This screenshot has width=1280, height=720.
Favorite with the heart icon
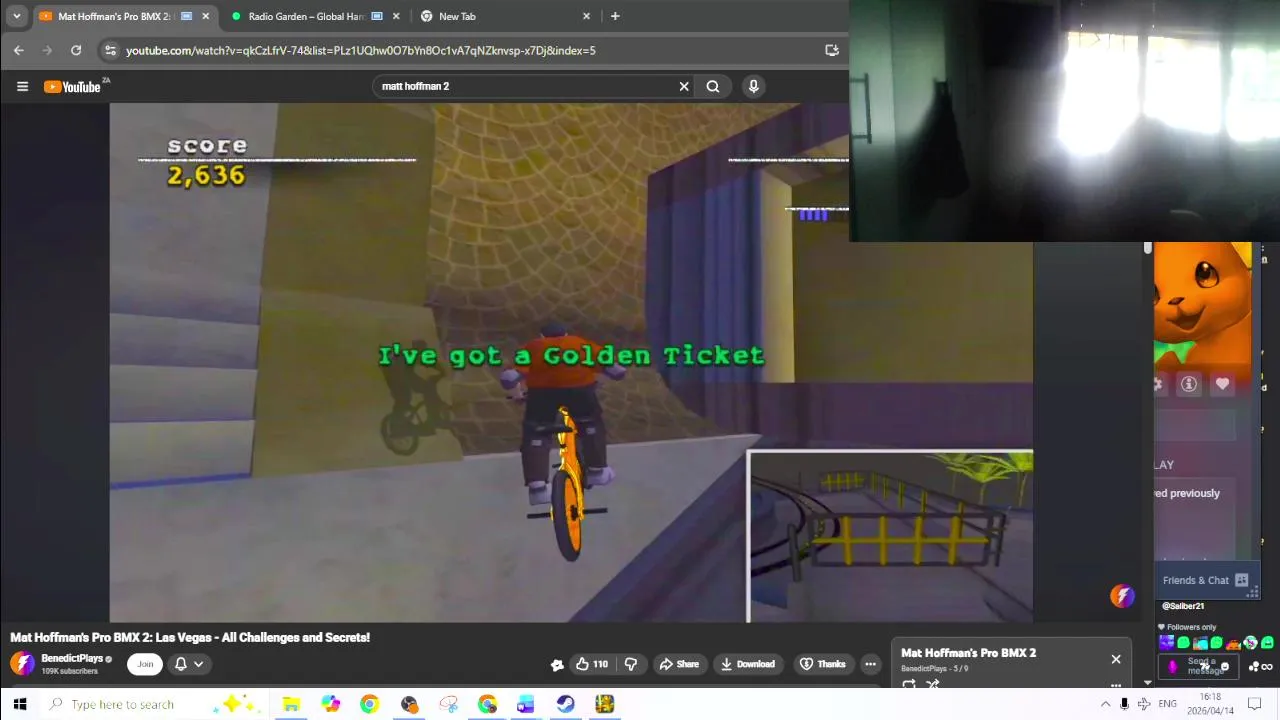(1222, 384)
